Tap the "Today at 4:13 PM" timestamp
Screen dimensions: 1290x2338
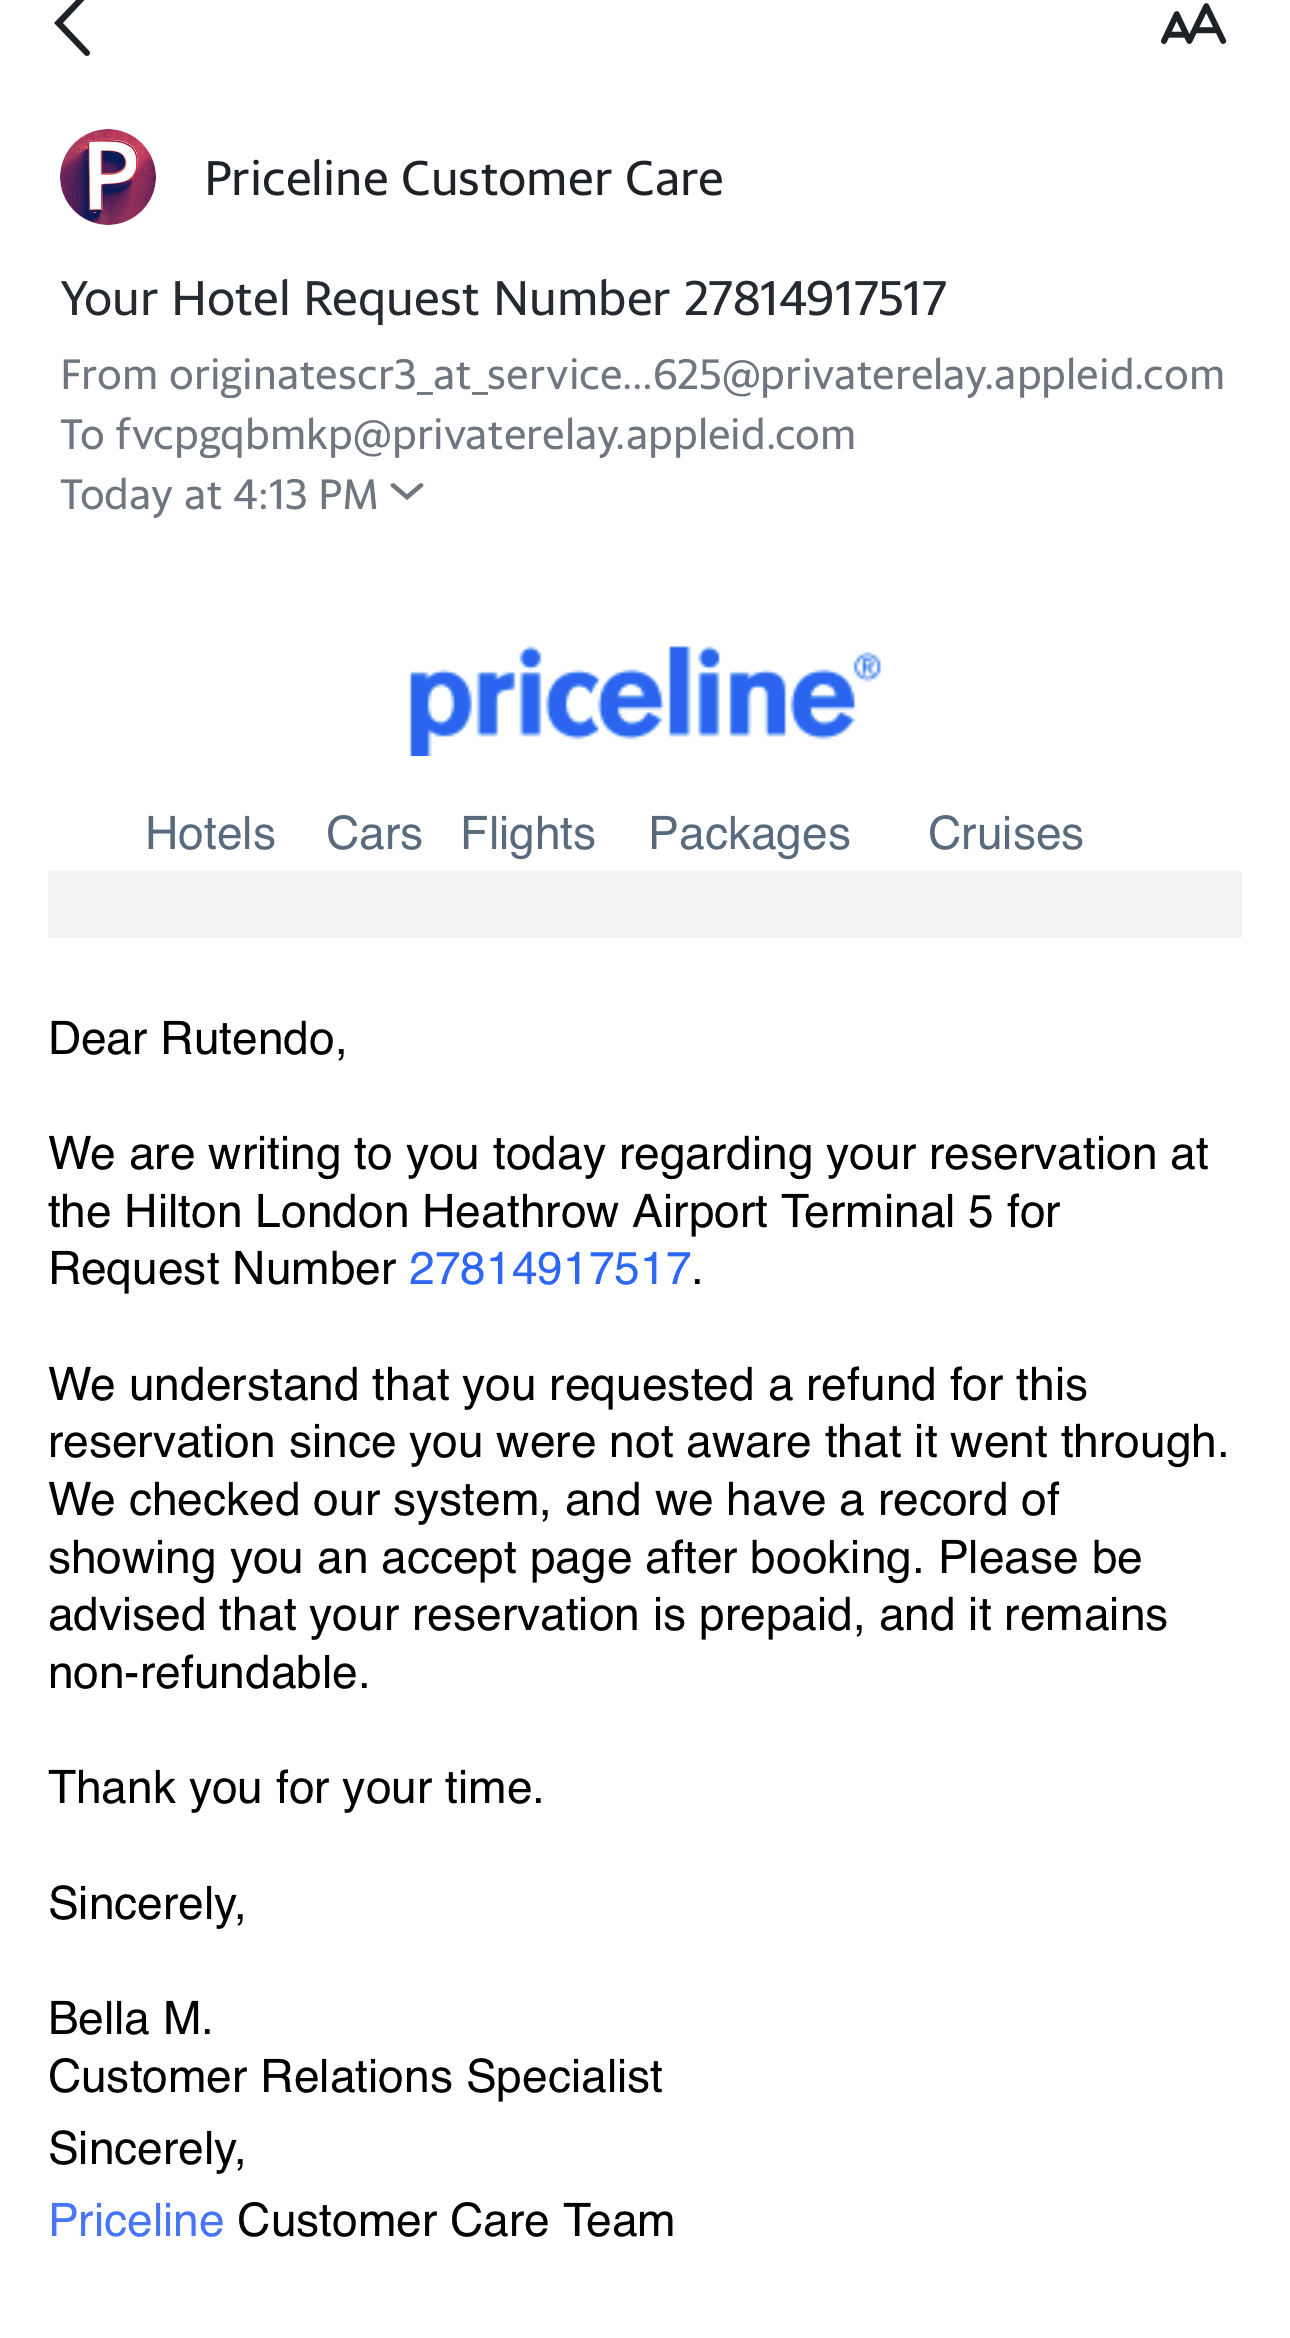(x=219, y=494)
